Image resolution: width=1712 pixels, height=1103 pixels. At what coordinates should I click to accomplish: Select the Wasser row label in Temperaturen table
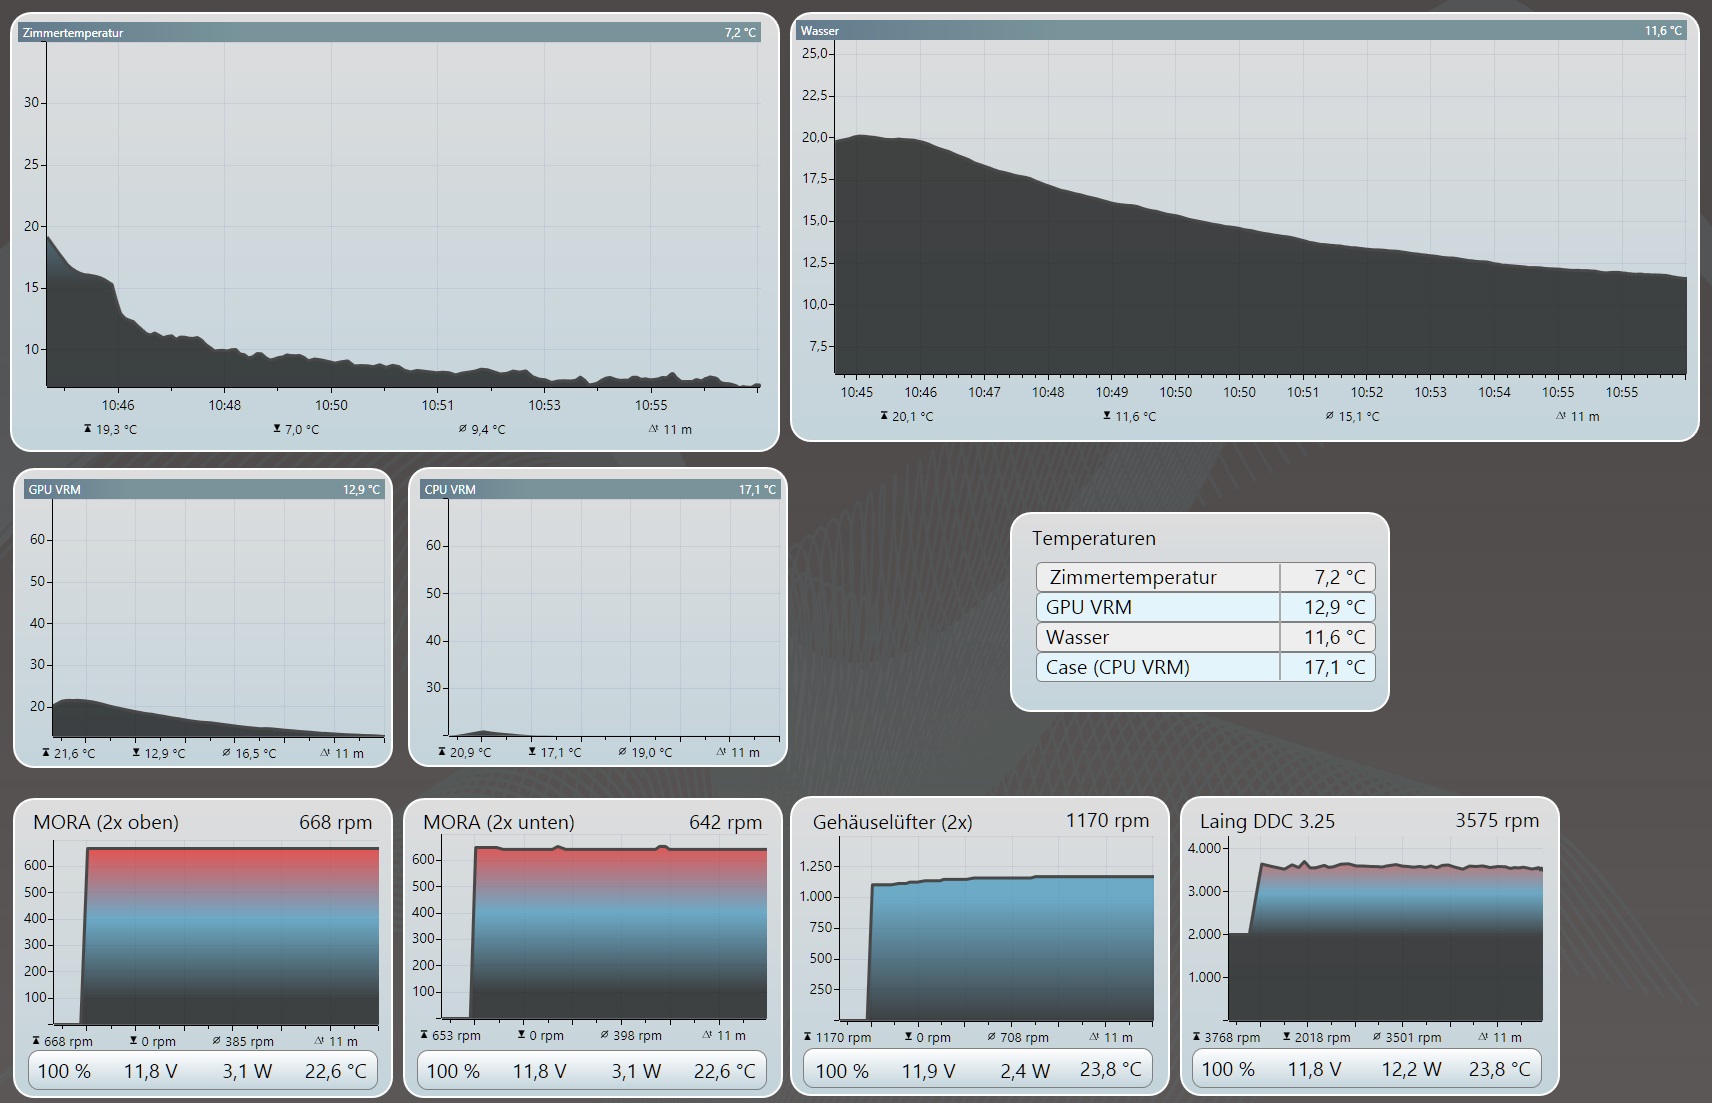pos(1077,637)
